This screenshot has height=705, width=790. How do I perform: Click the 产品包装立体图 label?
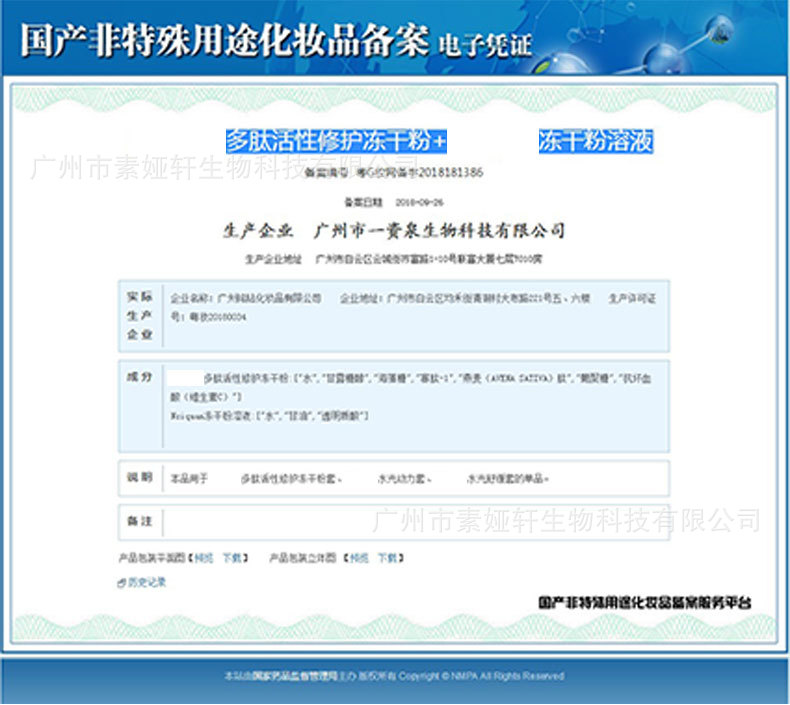(303, 558)
